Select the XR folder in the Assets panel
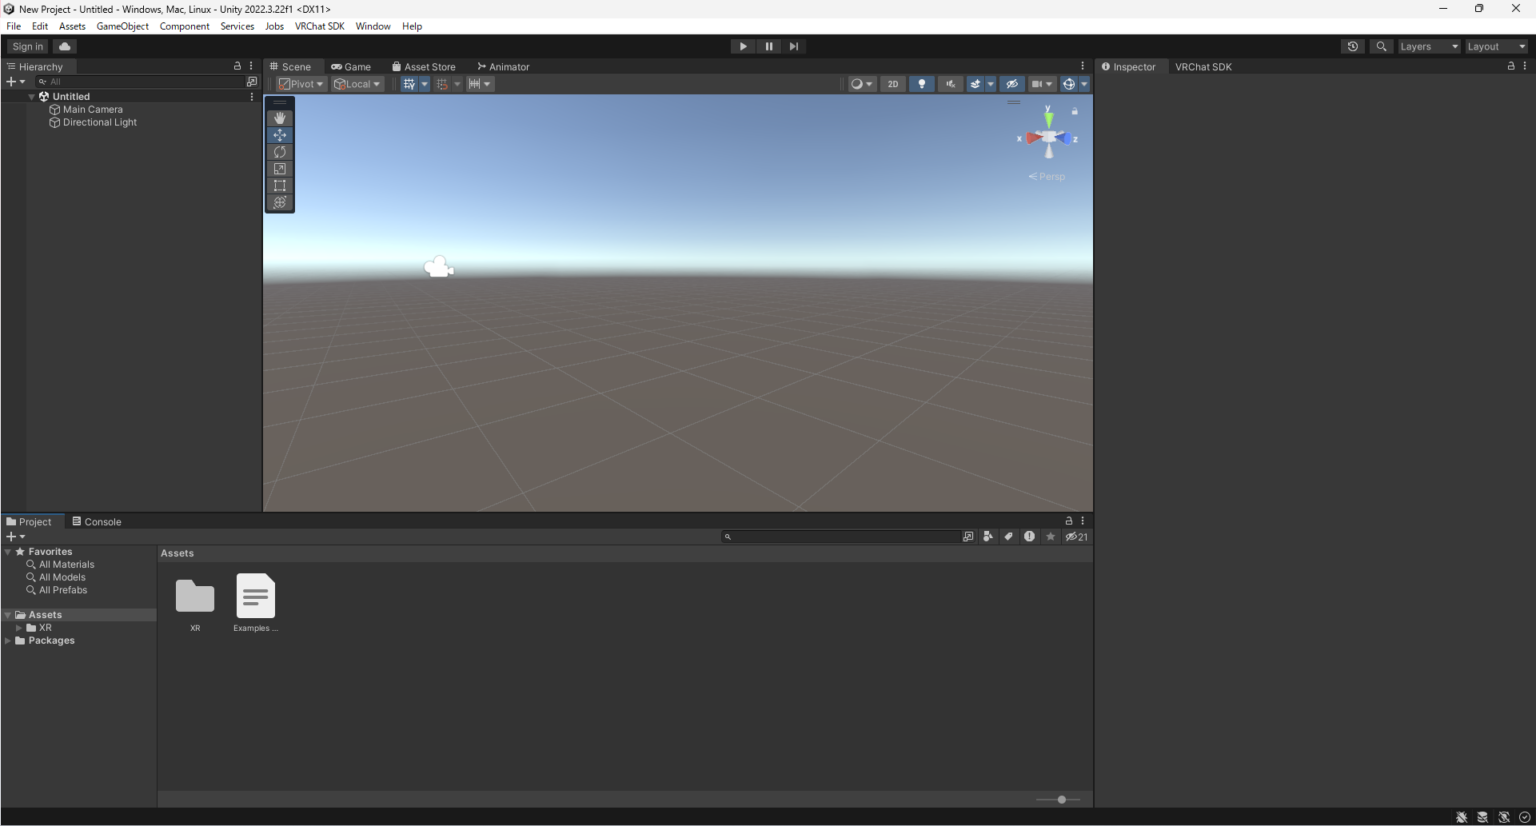This screenshot has height=826, width=1536. (x=194, y=597)
